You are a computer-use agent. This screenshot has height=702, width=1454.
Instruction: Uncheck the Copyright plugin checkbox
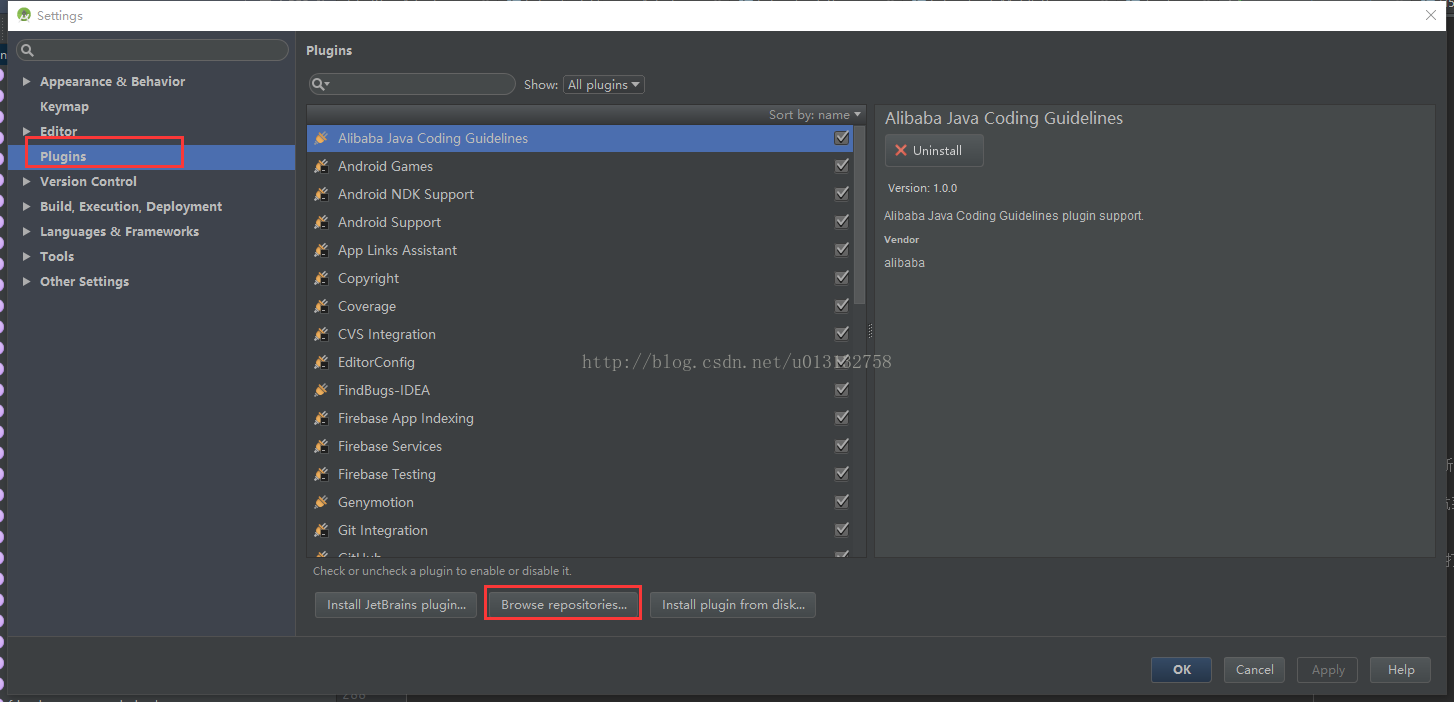point(841,278)
